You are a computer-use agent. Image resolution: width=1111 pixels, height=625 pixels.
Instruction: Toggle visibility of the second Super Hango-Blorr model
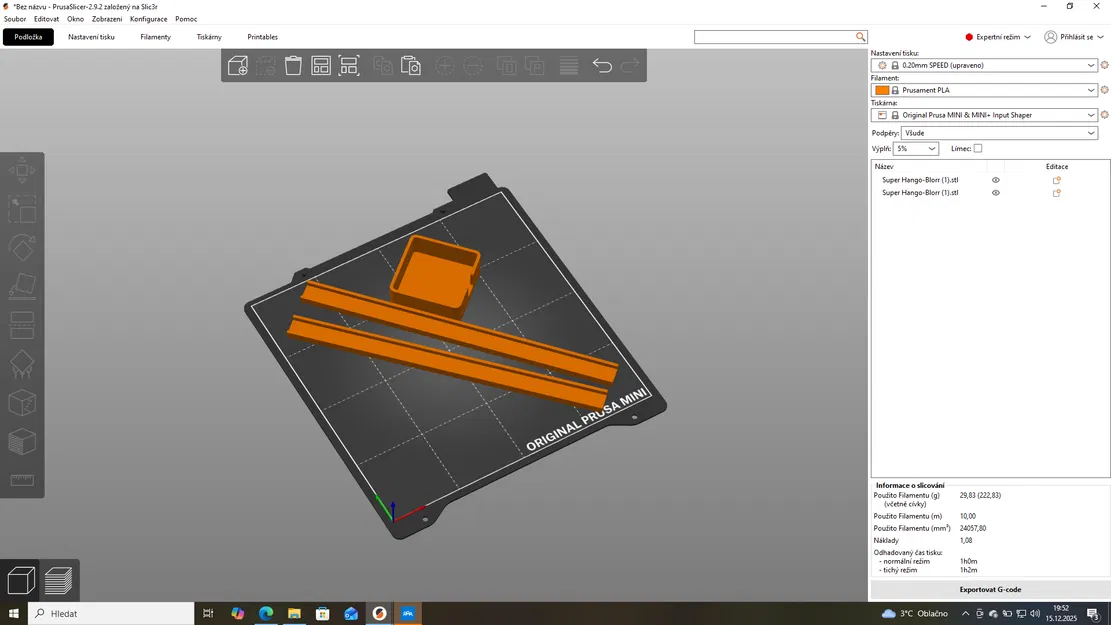point(995,192)
